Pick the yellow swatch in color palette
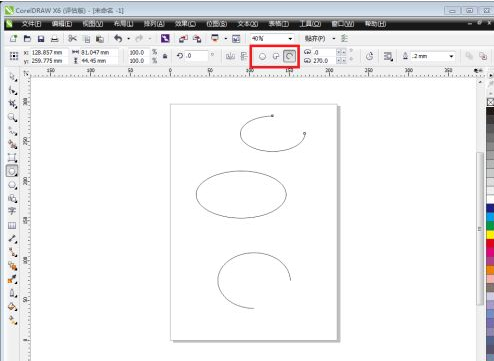This screenshot has width=494, height=361. coord(490,235)
